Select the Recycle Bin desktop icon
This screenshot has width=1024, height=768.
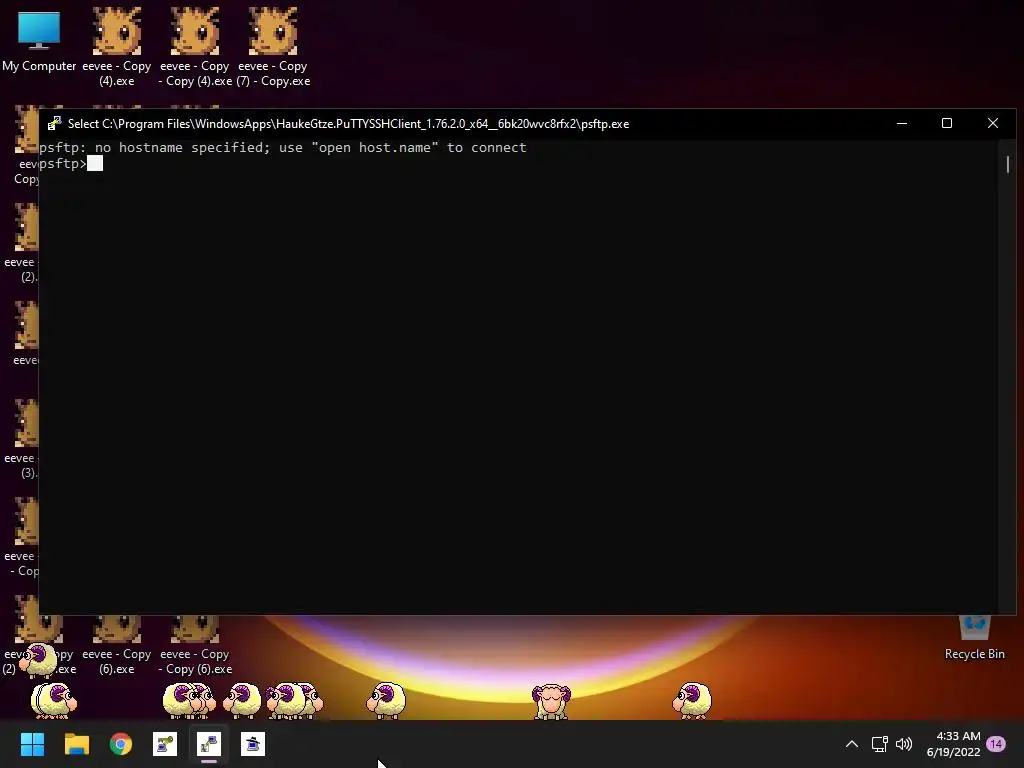[974, 638]
